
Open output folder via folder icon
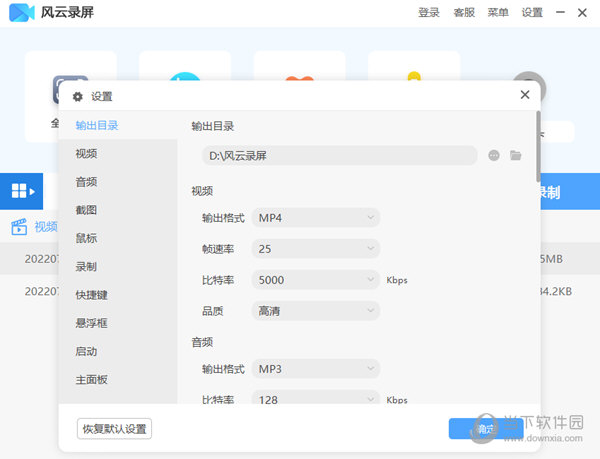point(515,155)
